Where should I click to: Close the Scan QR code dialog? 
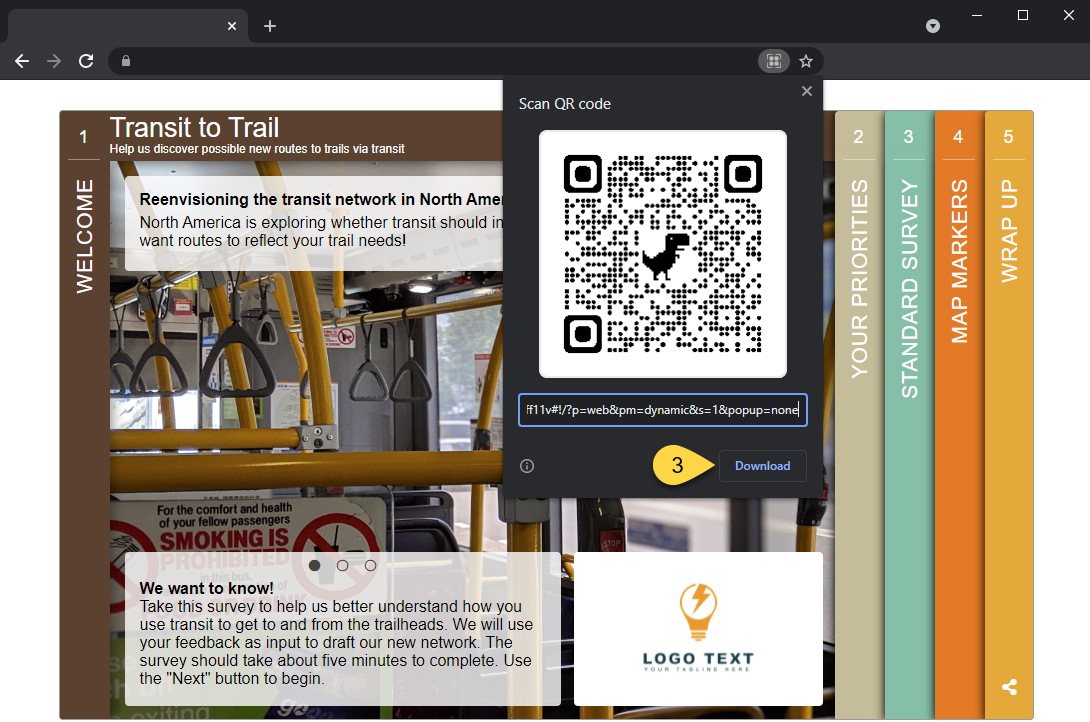tap(806, 91)
